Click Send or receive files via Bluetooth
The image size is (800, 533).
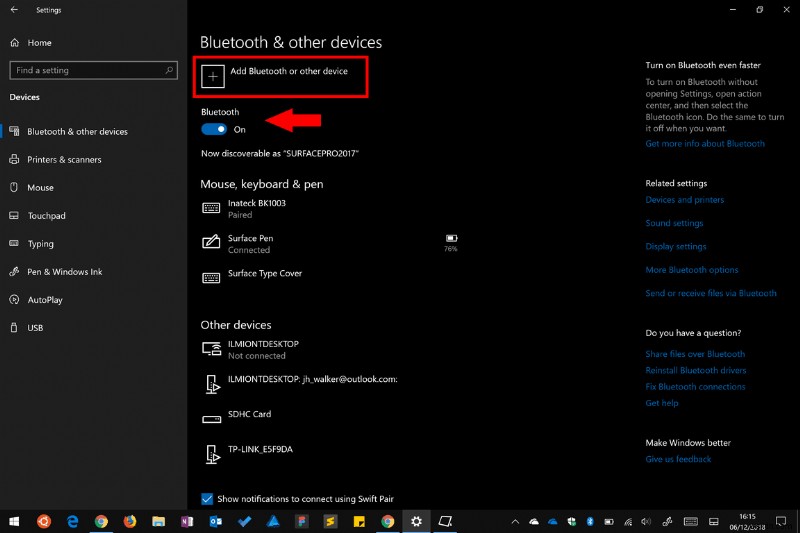coord(710,293)
